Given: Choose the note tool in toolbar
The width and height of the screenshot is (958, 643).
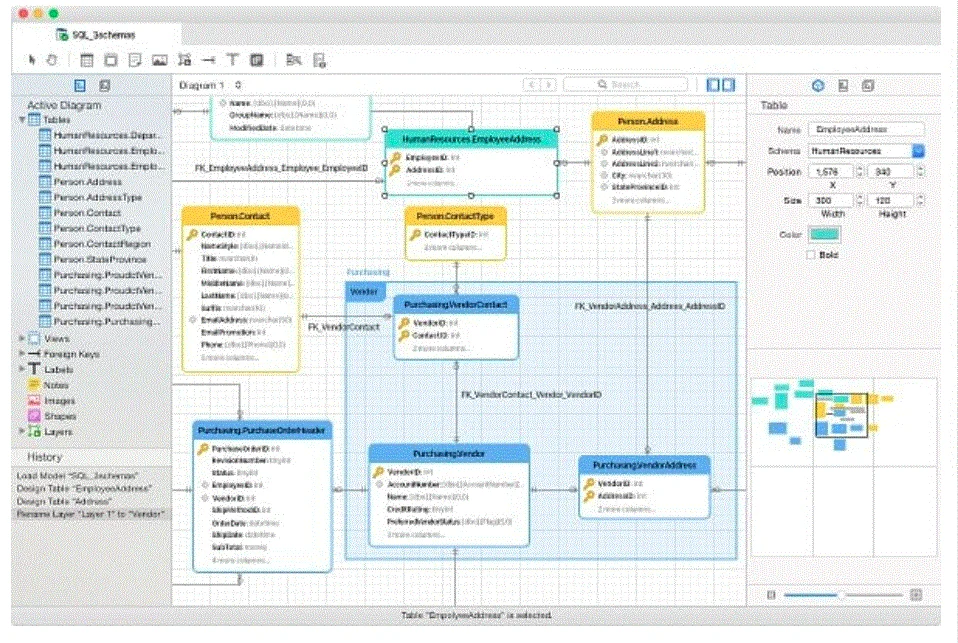Looking at the screenshot, I should pos(135,60).
